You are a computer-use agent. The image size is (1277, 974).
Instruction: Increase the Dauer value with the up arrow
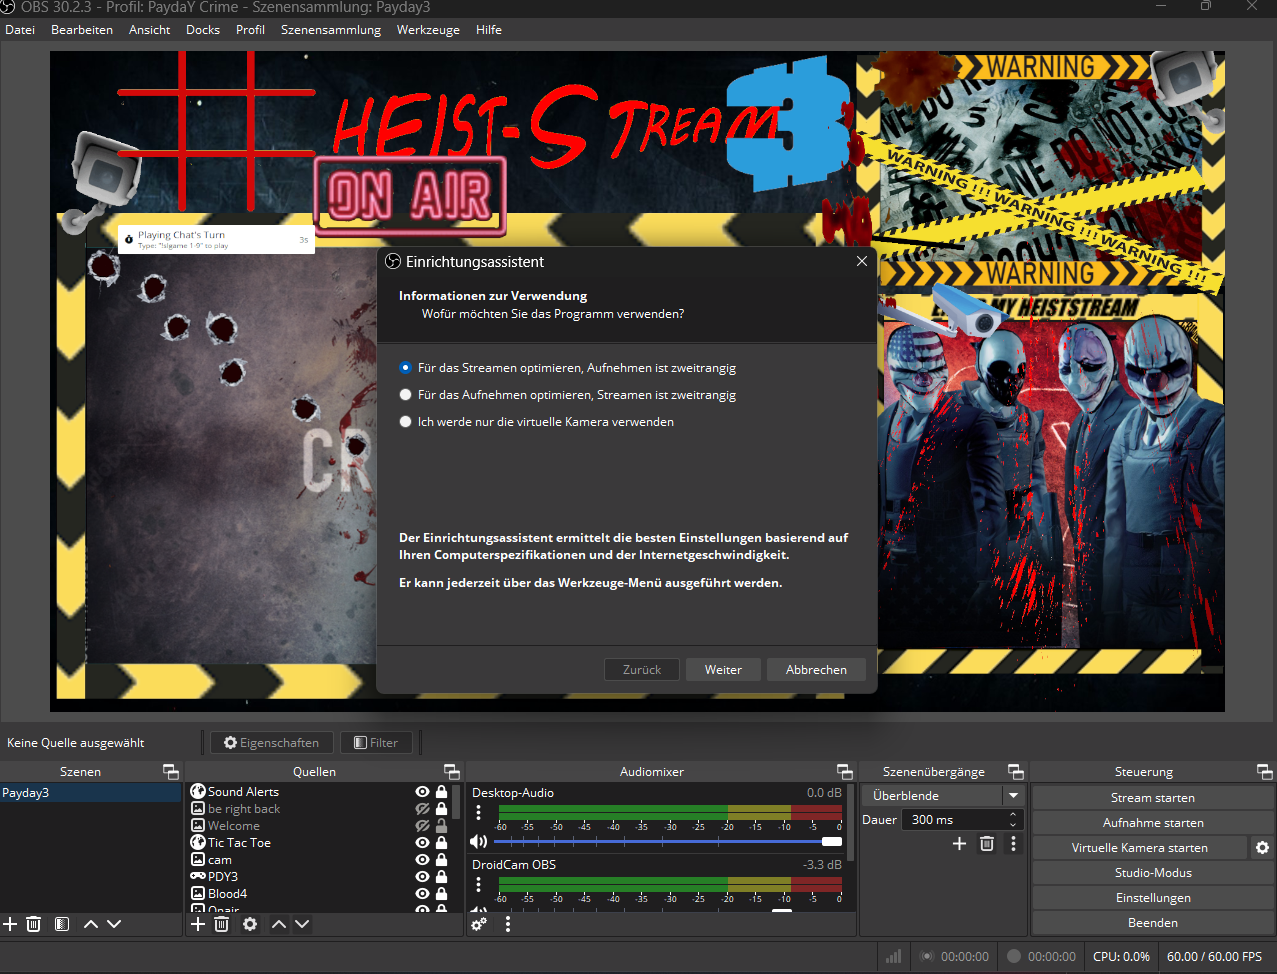(1013, 815)
